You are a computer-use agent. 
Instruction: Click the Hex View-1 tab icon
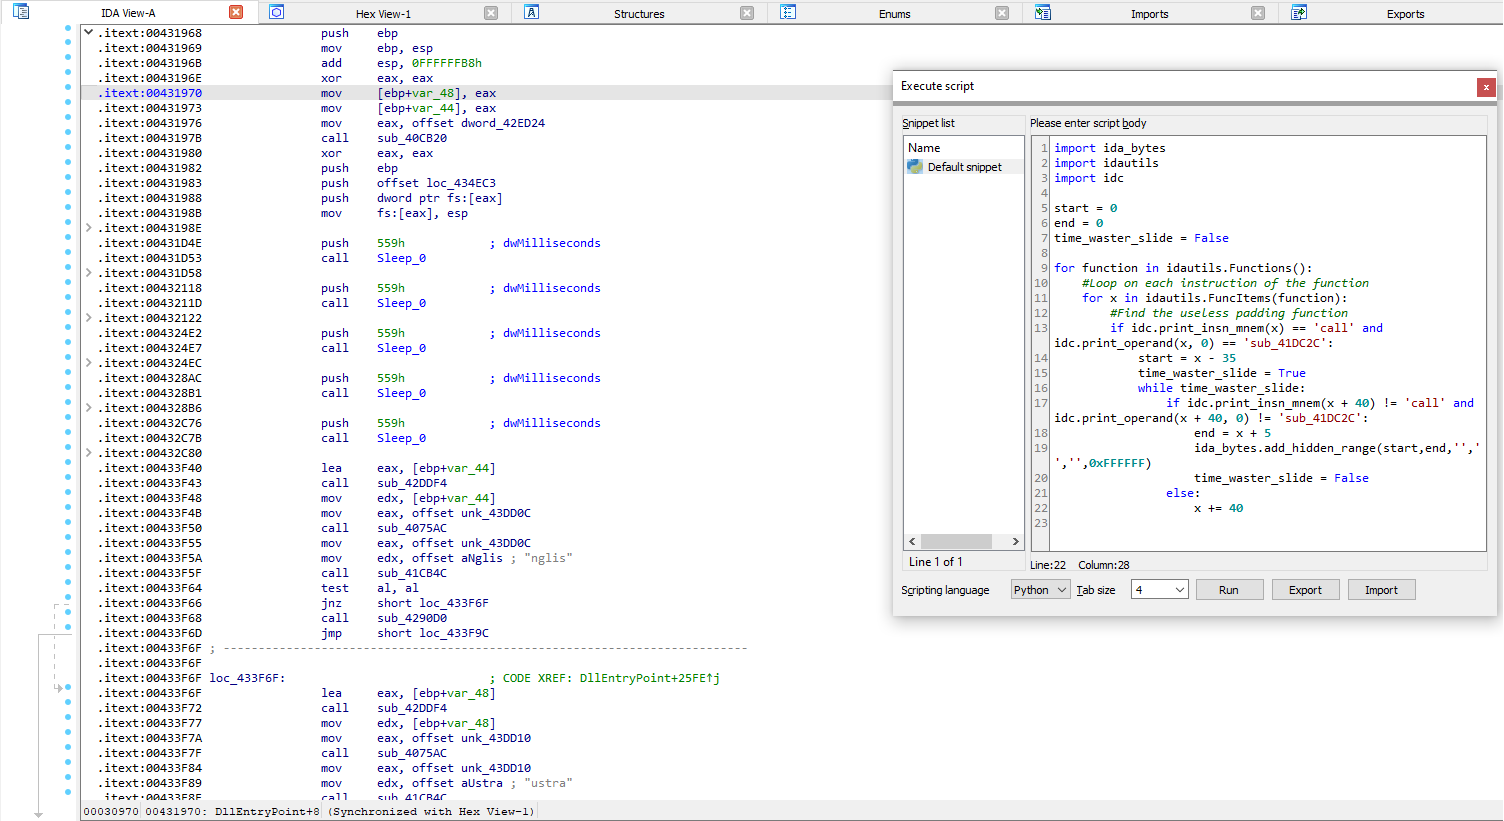point(277,12)
